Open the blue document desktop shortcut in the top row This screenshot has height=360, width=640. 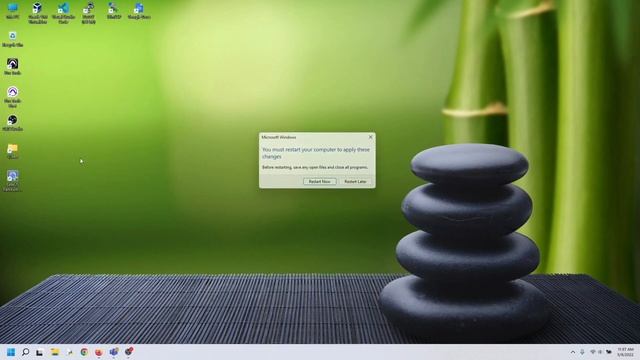tap(139, 11)
